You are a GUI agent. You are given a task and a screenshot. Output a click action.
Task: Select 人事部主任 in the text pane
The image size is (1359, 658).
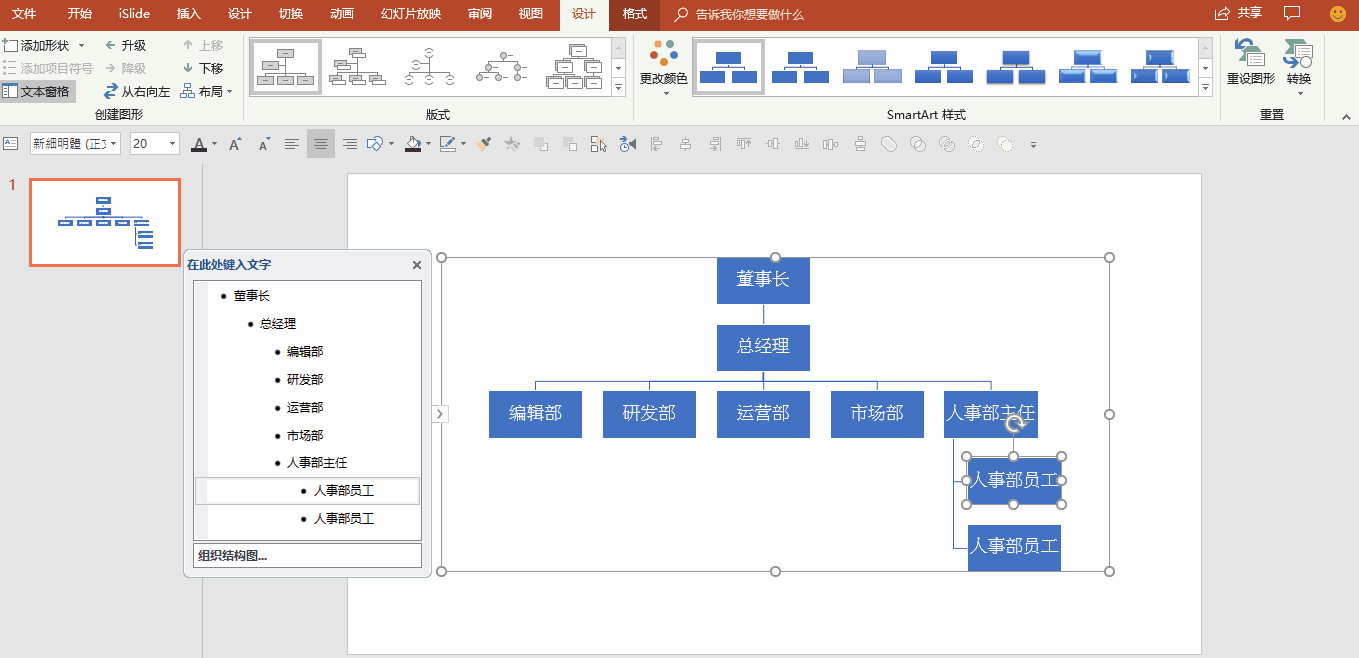point(317,463)
